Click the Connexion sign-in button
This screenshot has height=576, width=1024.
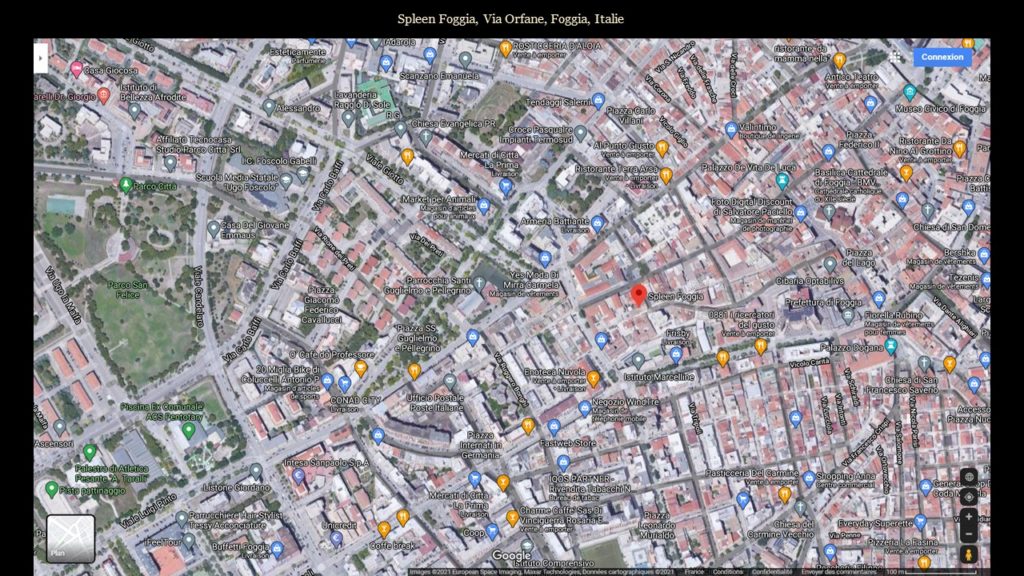942,57
